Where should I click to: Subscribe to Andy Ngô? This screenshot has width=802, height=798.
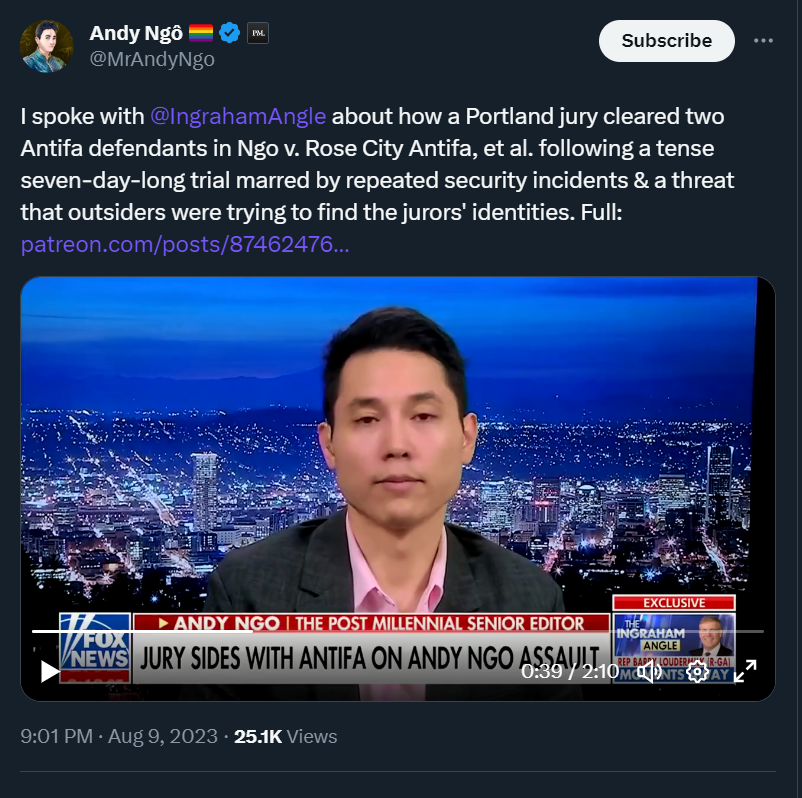pos(666,41)
